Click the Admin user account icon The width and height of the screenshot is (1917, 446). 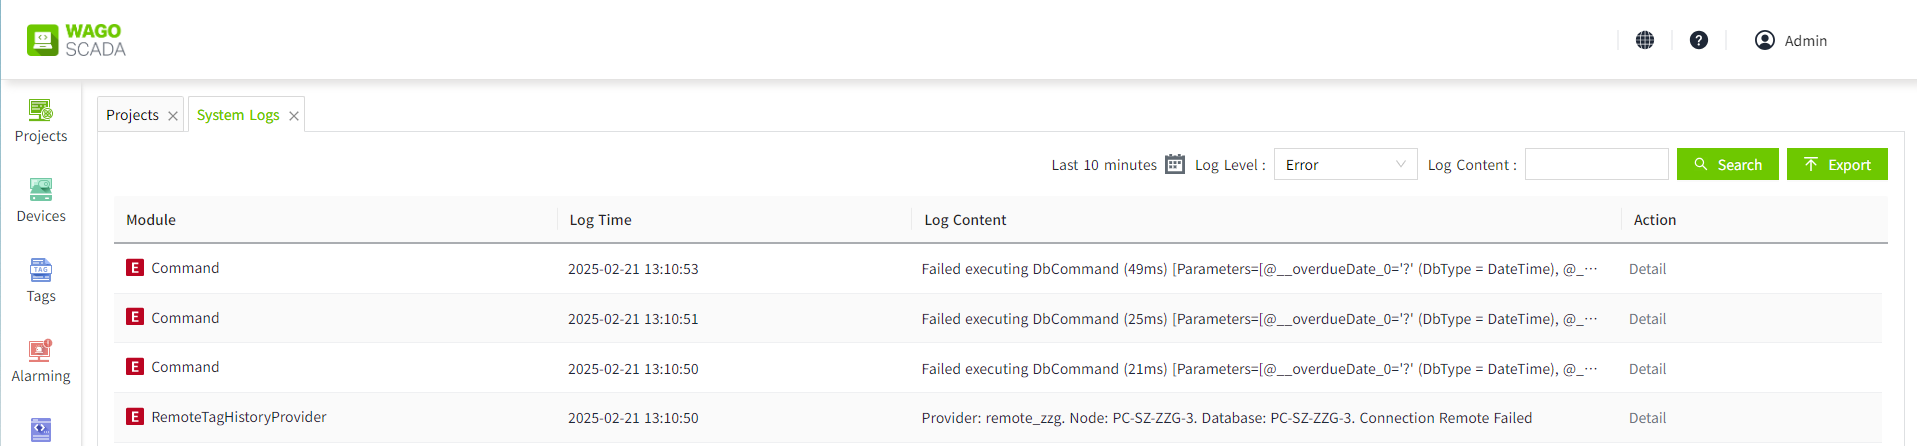click(1765, 40)
